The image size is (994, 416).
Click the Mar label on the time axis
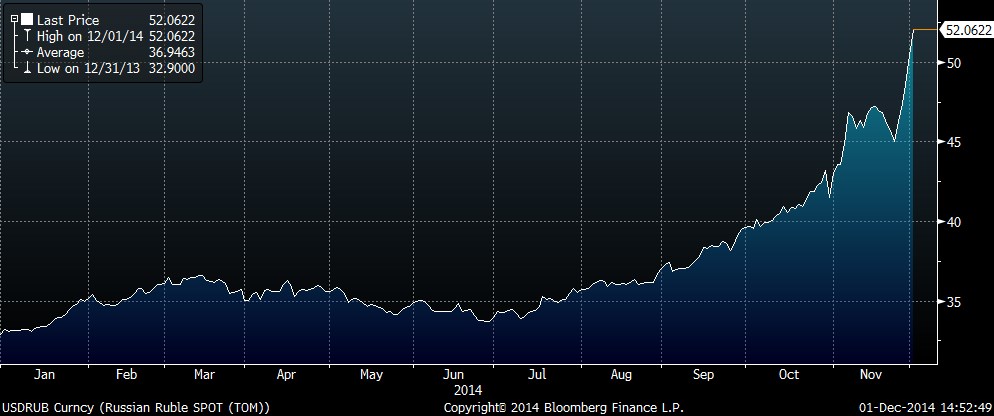click(x=205, y=375)
